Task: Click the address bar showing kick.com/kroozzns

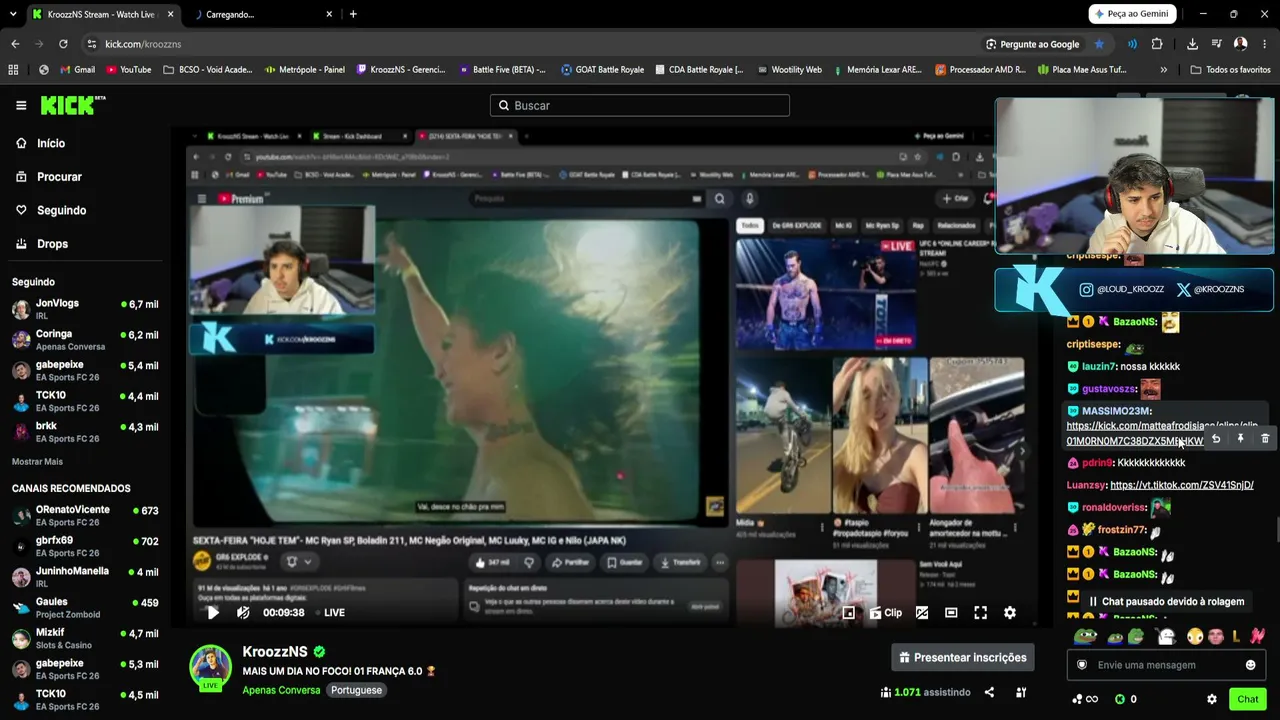Action: pyautogui.click(x=530, y=44)
